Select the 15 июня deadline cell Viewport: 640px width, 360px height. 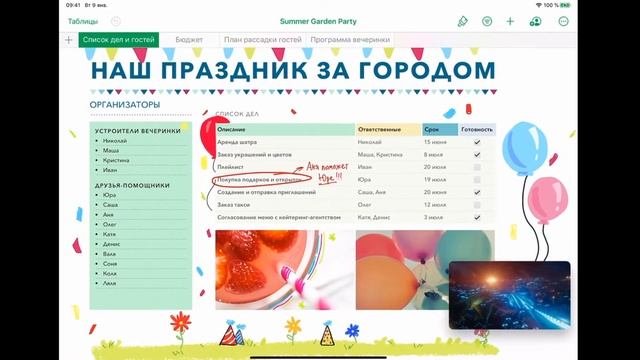click(440, 142)
